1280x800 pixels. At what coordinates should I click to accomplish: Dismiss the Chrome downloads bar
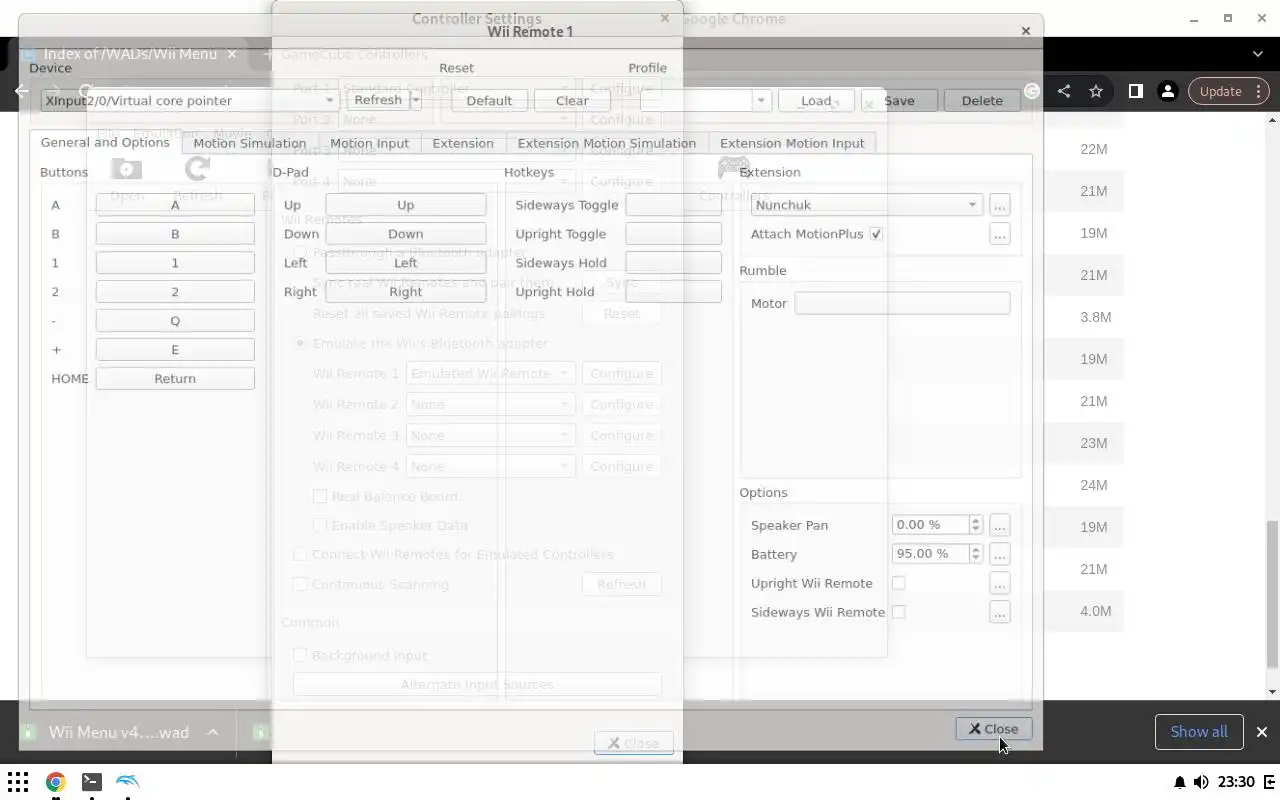pos(1261,732)
